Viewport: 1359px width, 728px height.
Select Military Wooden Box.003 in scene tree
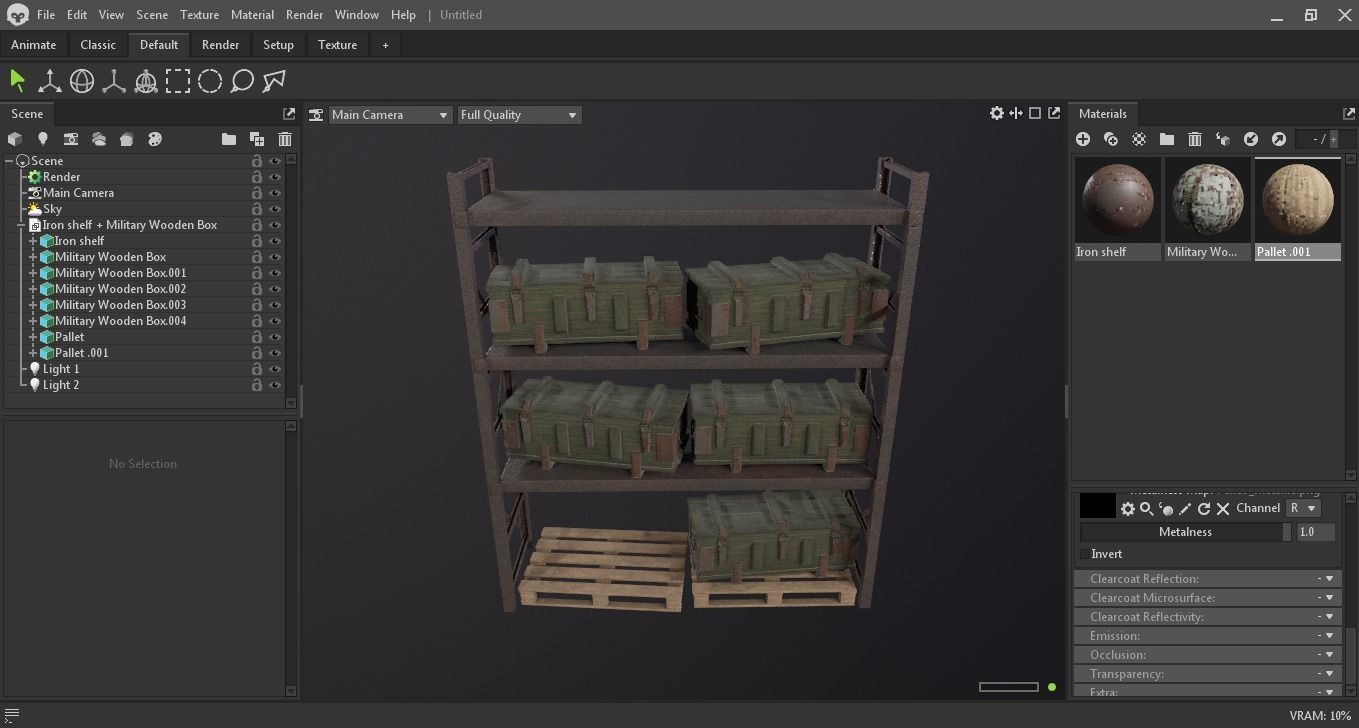[x=120, y=305]
